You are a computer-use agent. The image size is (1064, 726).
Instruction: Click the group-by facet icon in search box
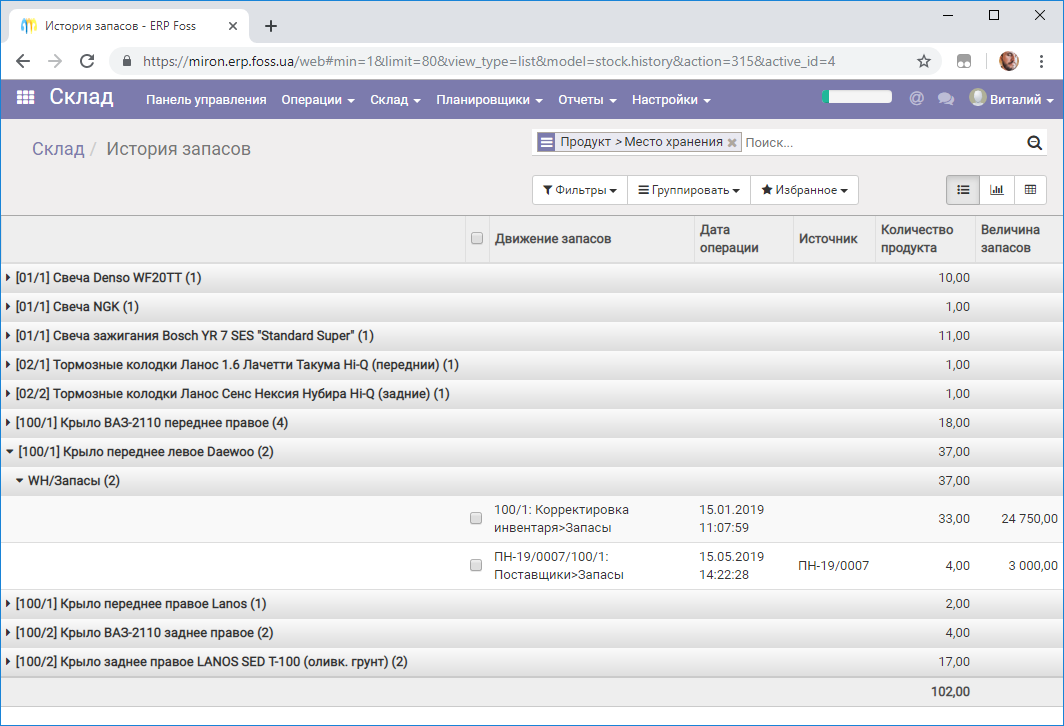click(x=546, y=142)
